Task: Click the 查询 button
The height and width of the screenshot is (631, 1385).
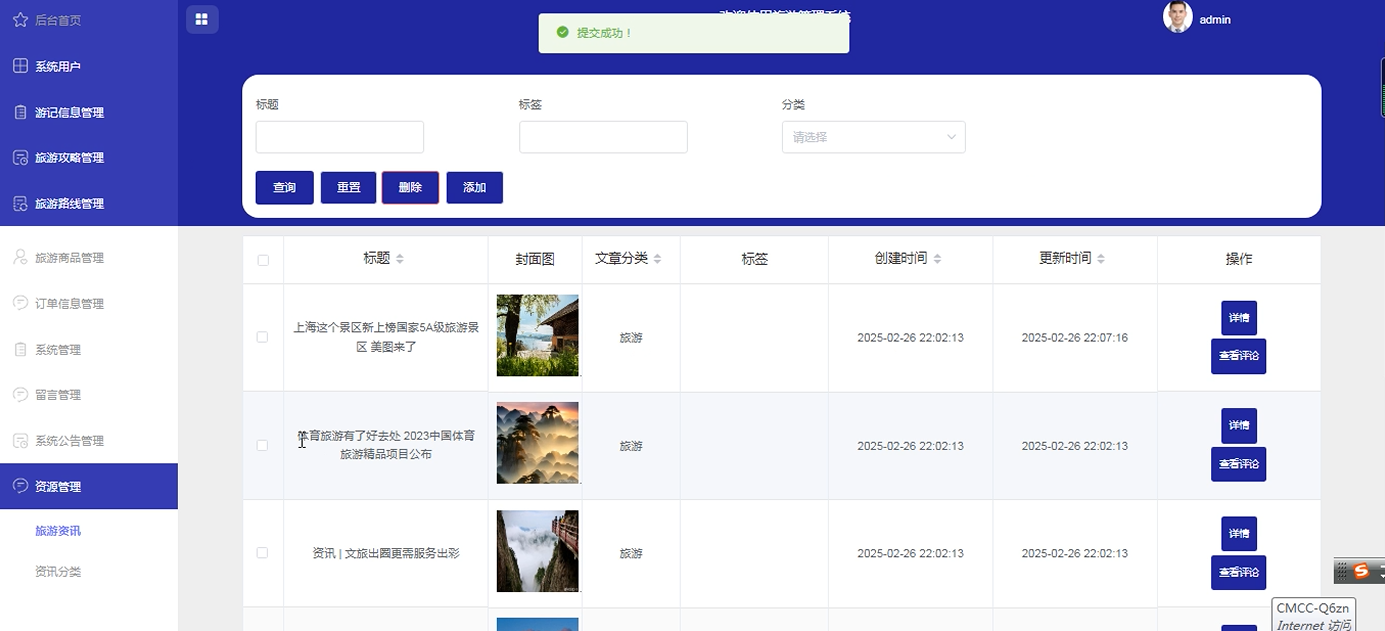Action: point(285,187)
